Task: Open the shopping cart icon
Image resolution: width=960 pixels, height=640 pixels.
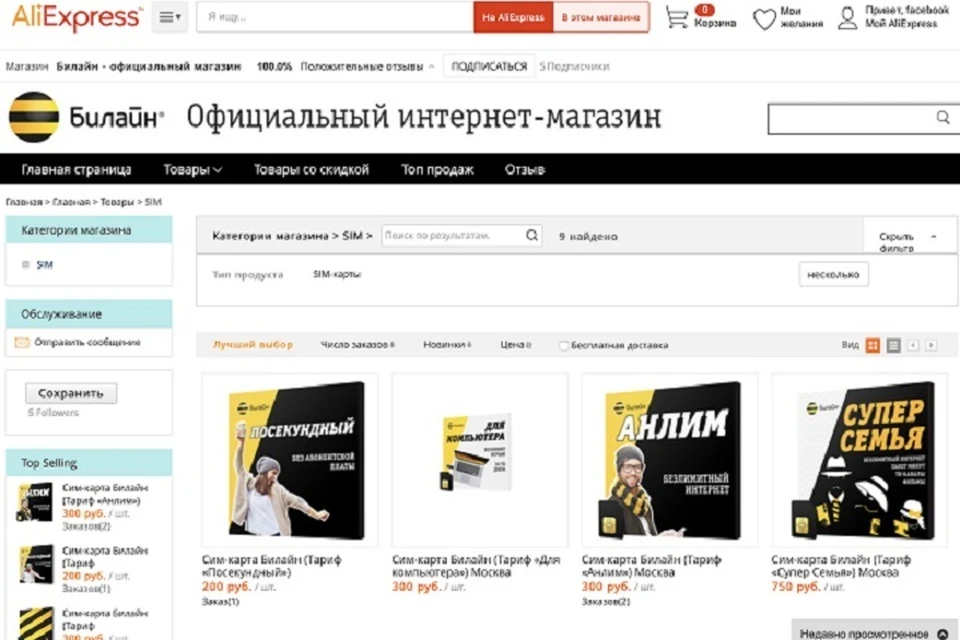Action: (677, 17)
